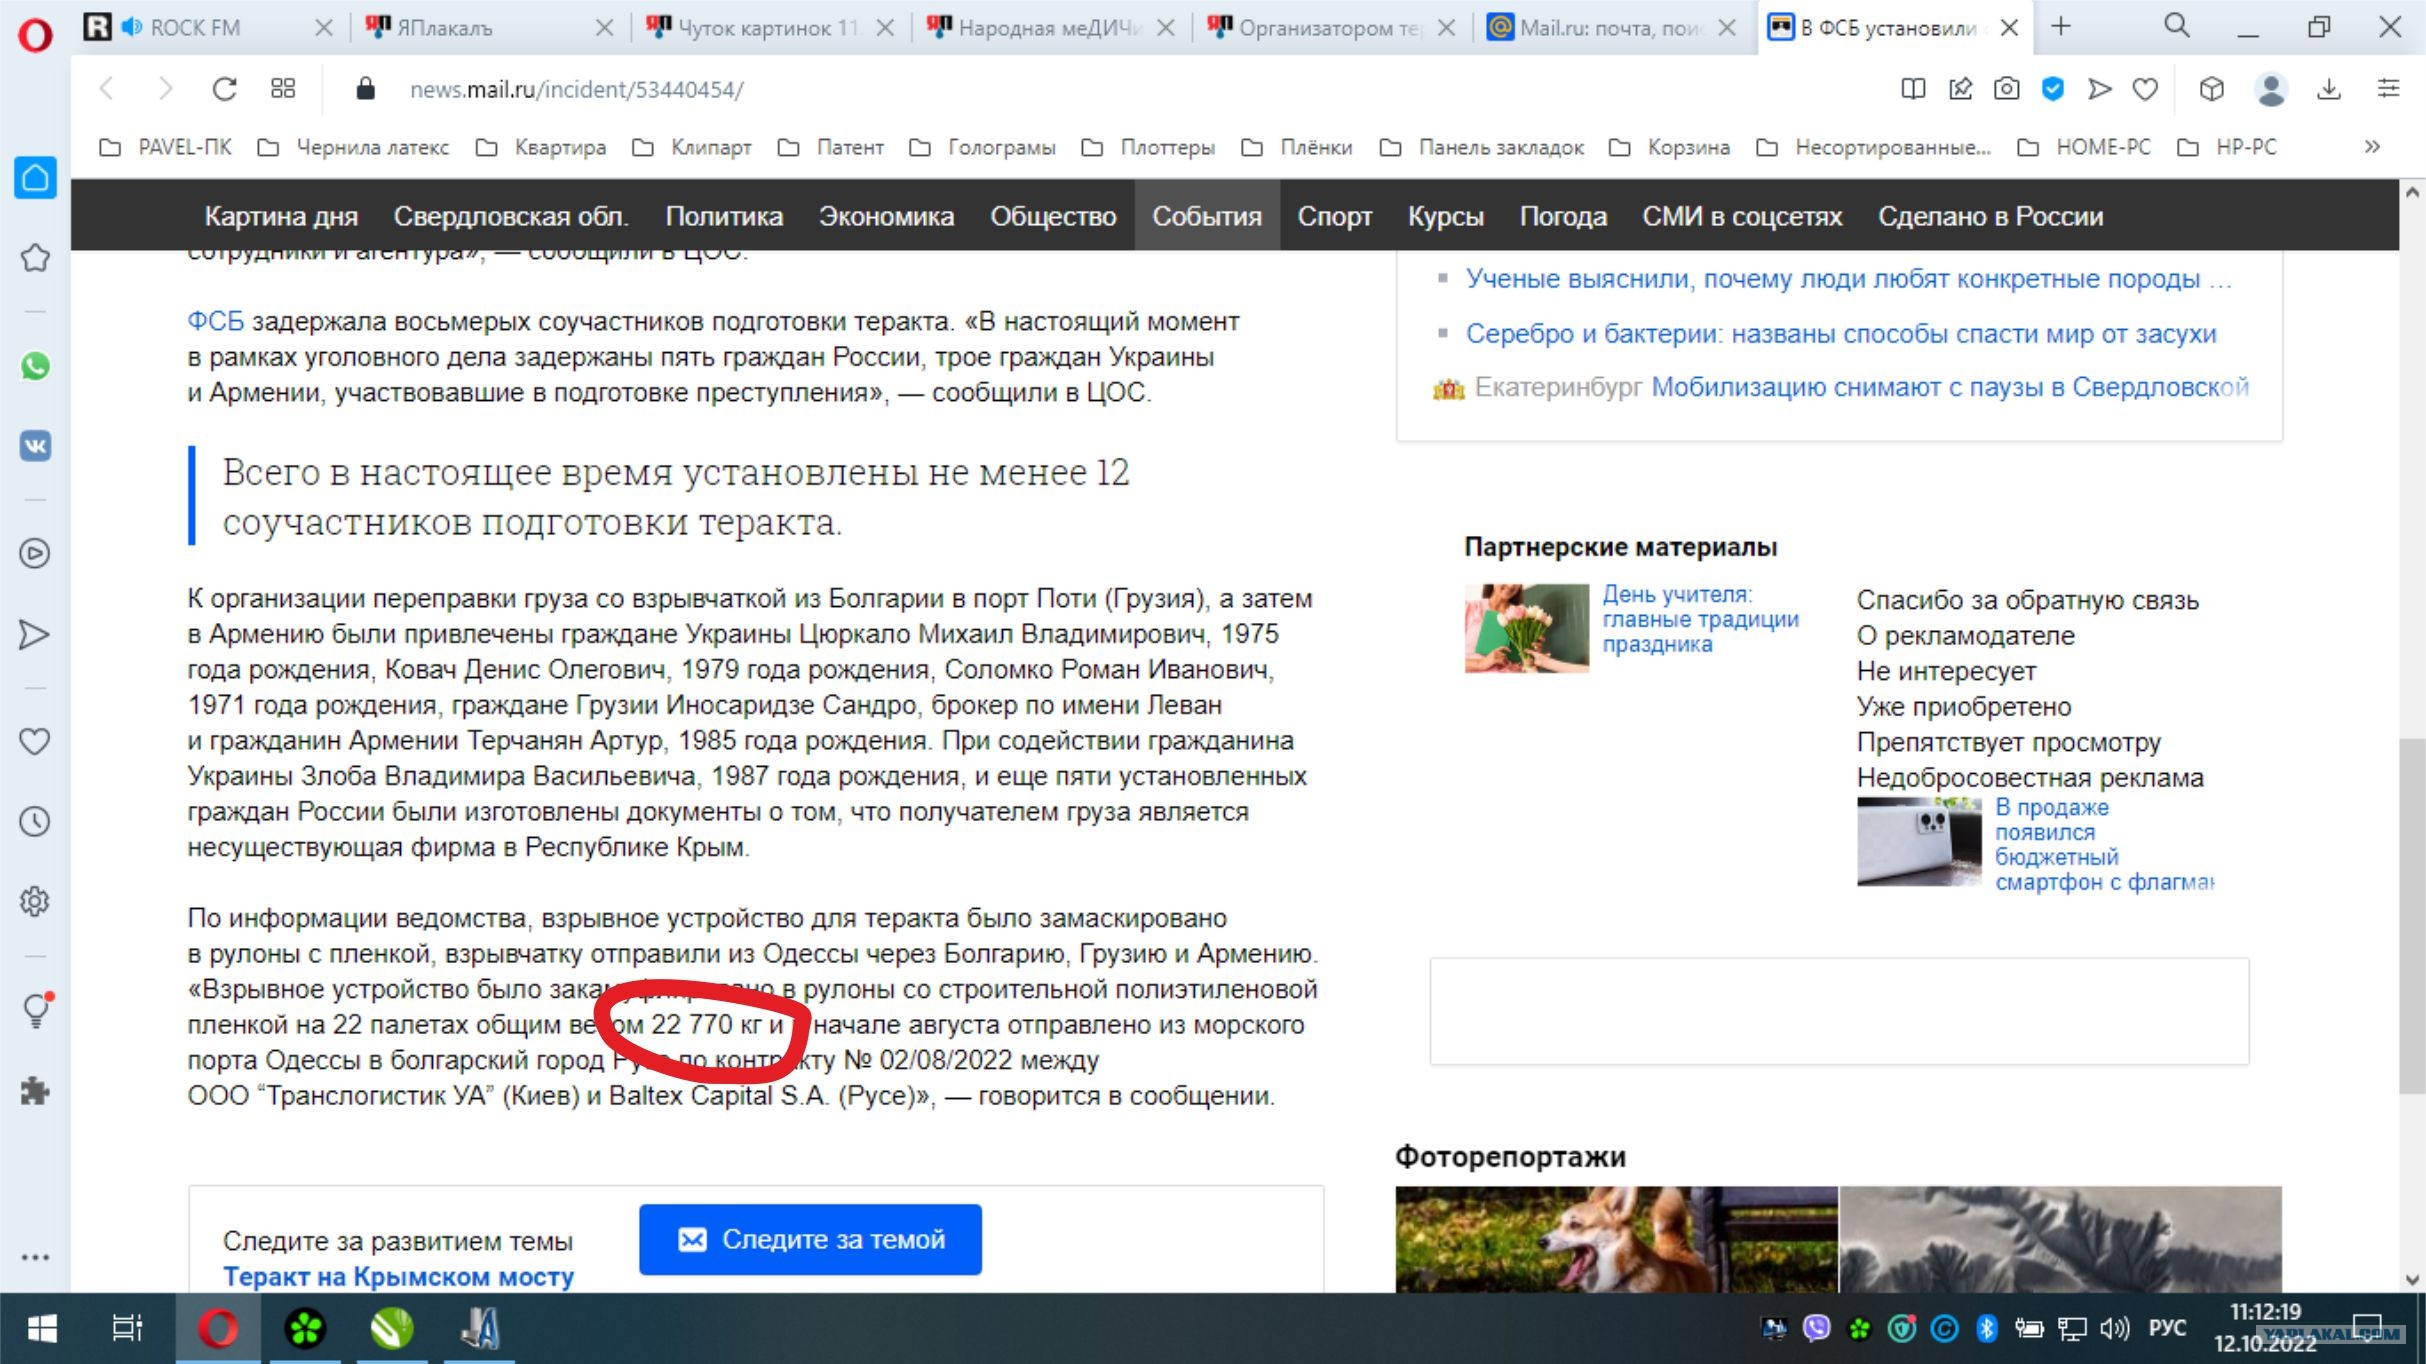Open the Easy Setup sliders icon
The height and width of the screenshot is (1364, 2426).
point(2389,89)
